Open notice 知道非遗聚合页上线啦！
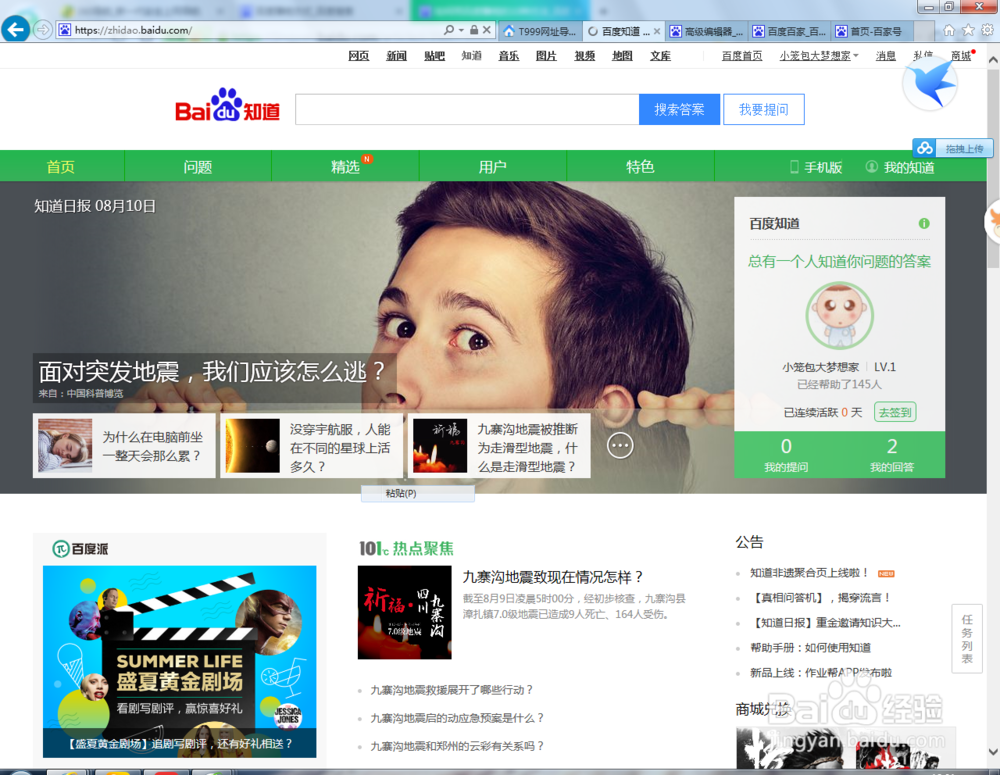 [x=809, y=573]
